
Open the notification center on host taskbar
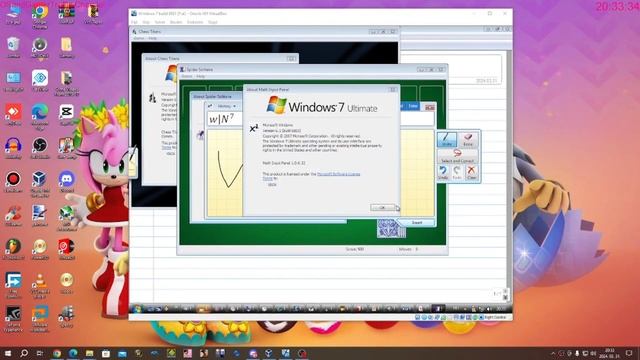tap(629, 353)
